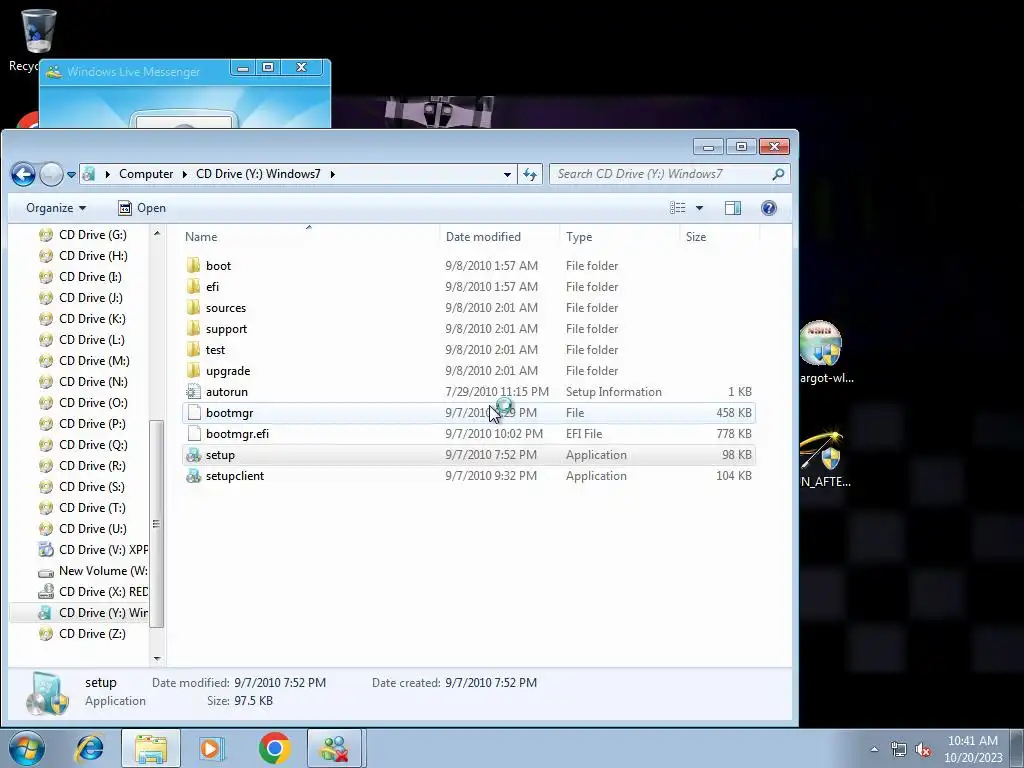The image size is (1024, 768).
Task: Expand the arrow after CD Drive (Y:) Windows7
Action: (x=332, y=174)
